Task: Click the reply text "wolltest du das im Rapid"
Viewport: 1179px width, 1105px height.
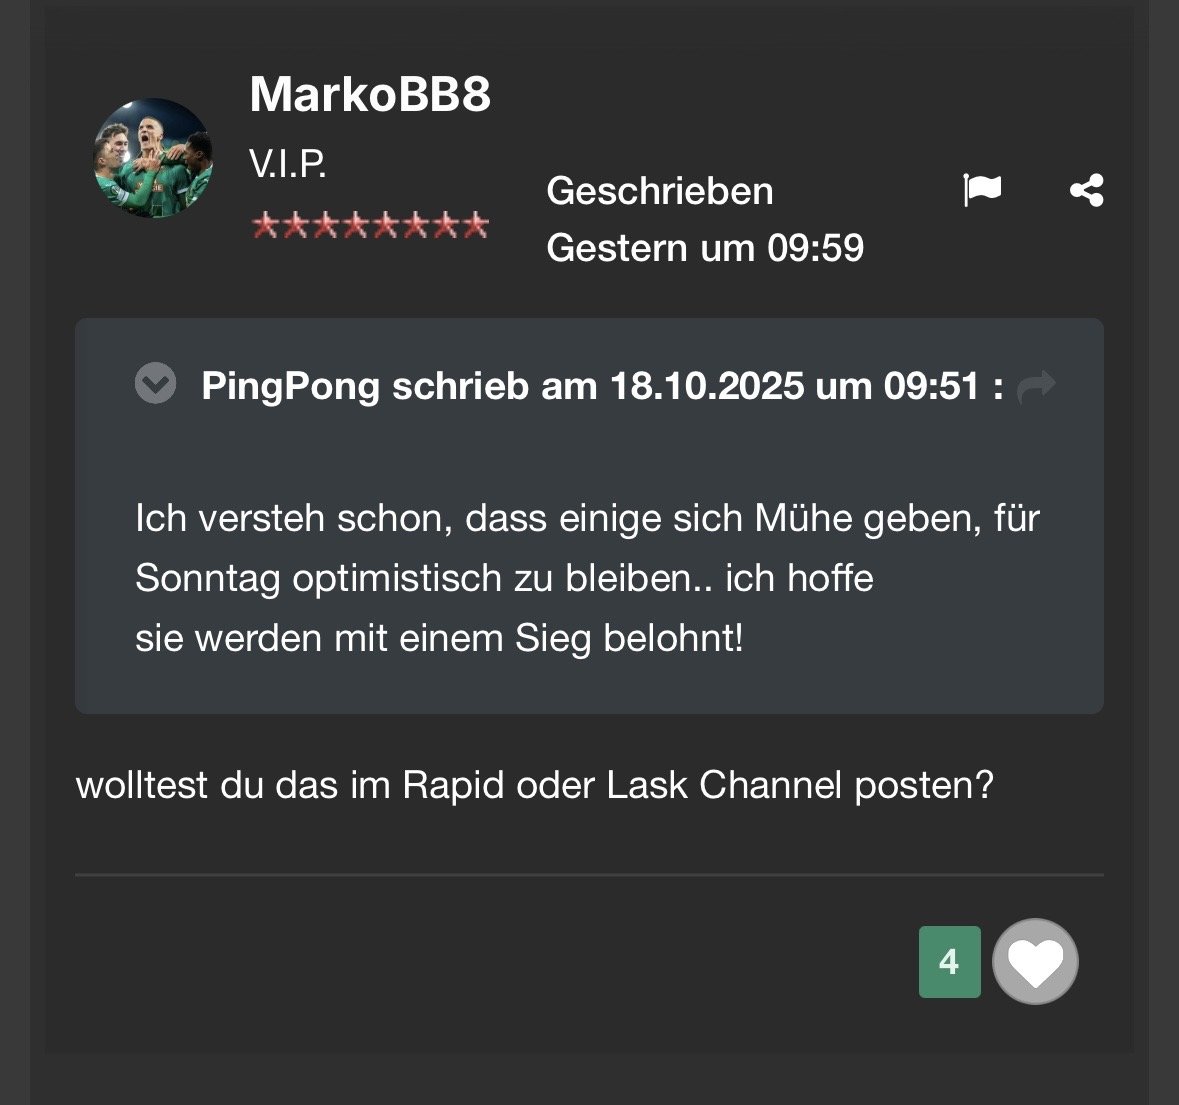Action: [534, 785]
